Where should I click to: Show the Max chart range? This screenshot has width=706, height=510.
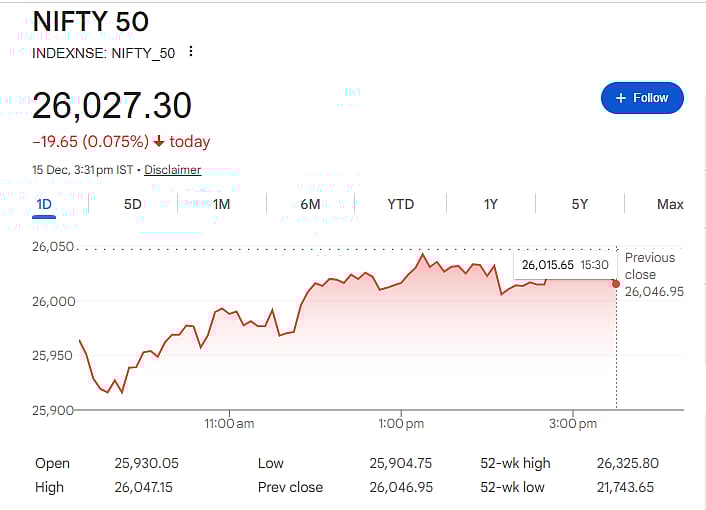coord(670,204)
